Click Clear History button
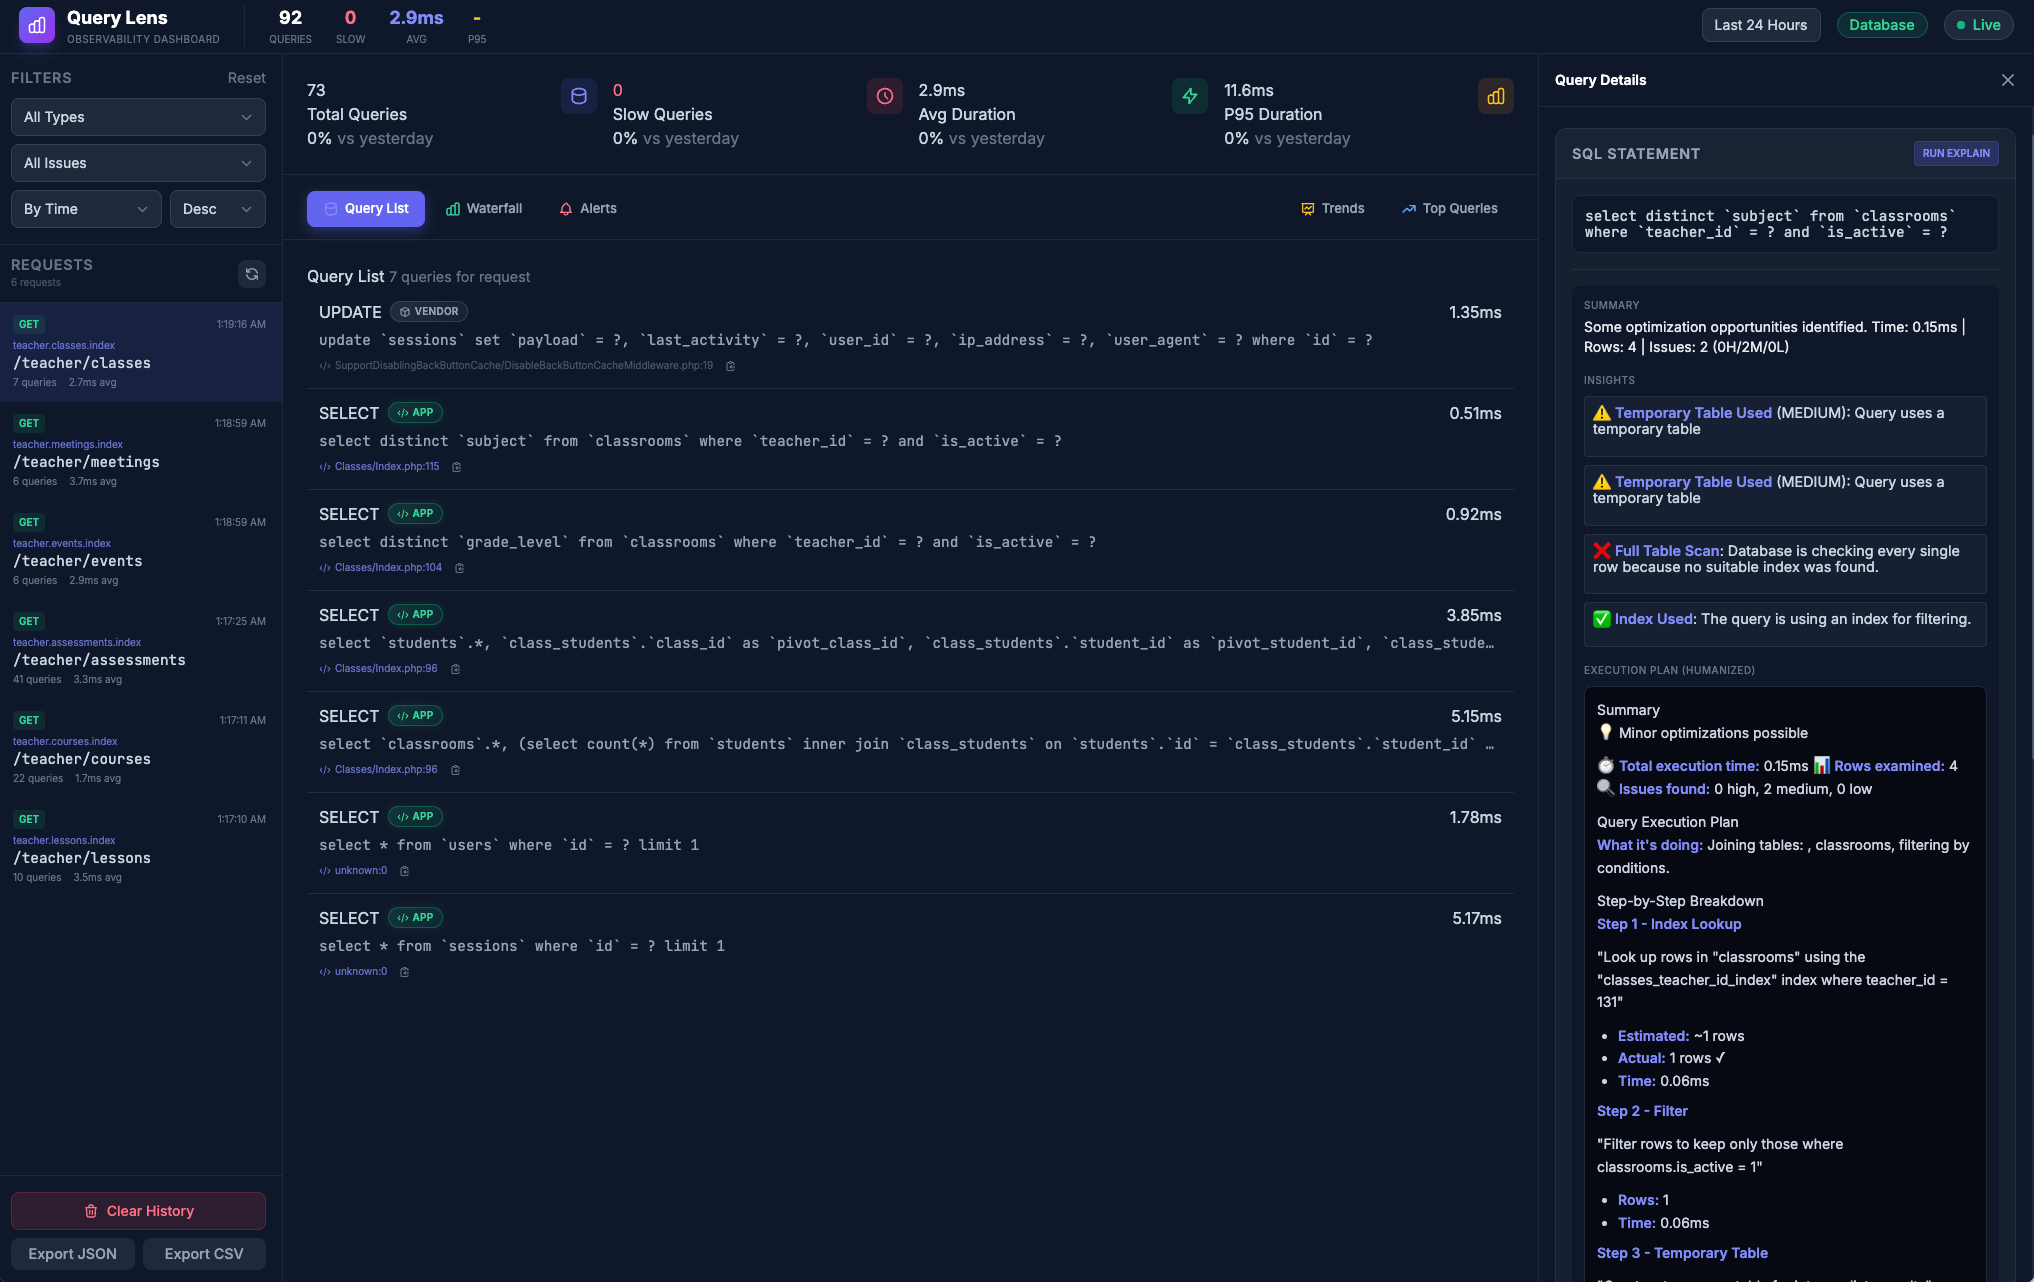The width and height of the screenshot is (2034, 1282). click(x=138, y=1211)
